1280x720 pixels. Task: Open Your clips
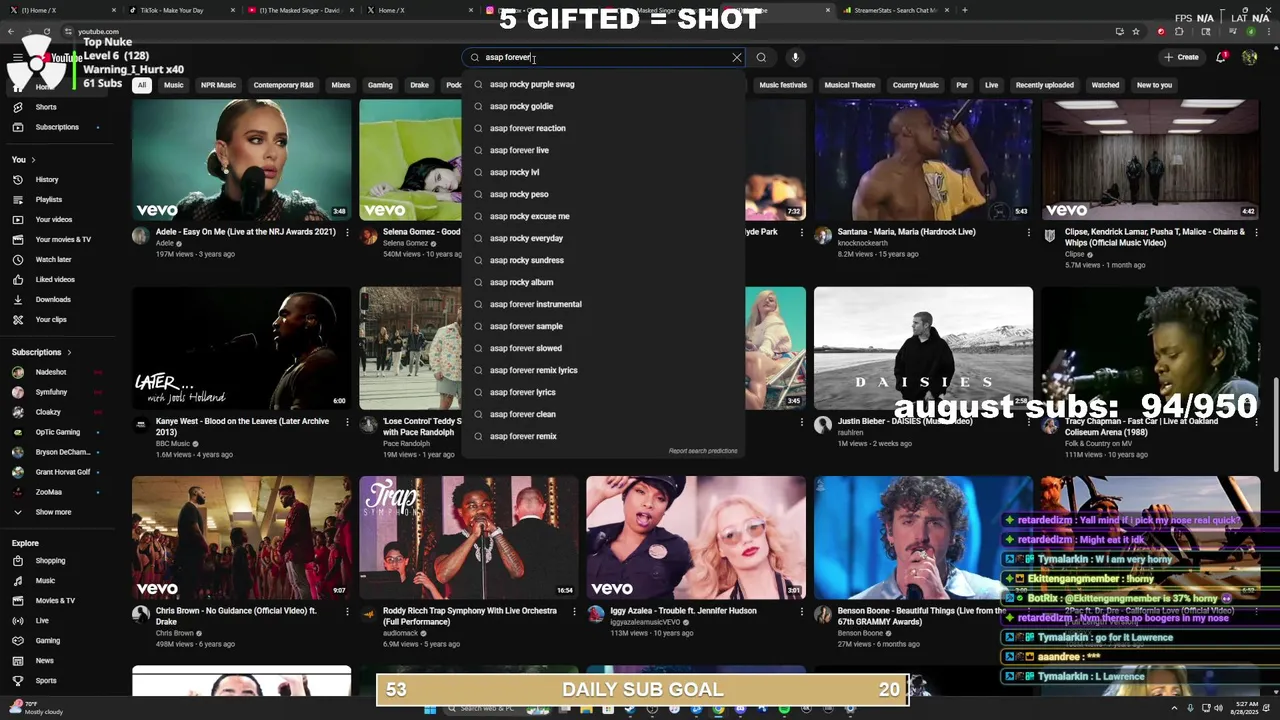tap(58, 319)
